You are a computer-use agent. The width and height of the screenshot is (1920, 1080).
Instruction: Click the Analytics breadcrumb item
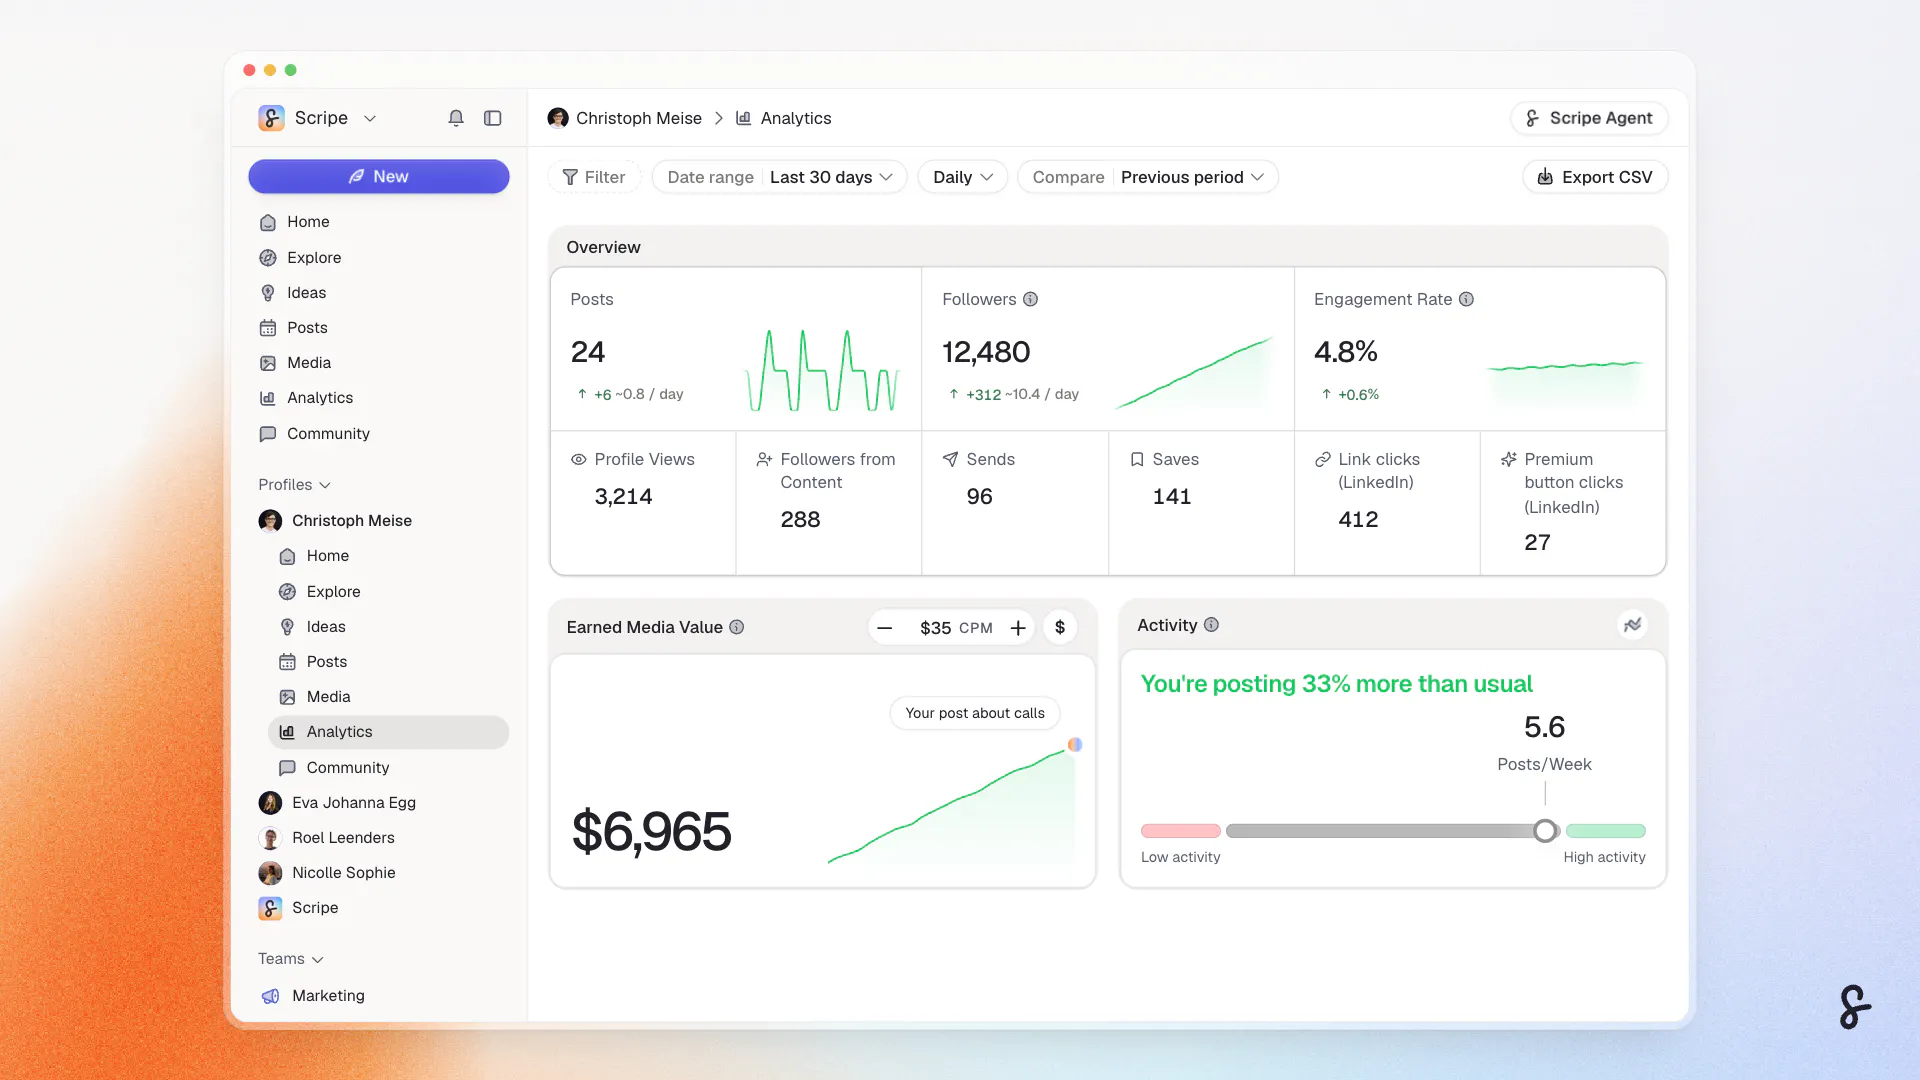(x=784, y=118)
